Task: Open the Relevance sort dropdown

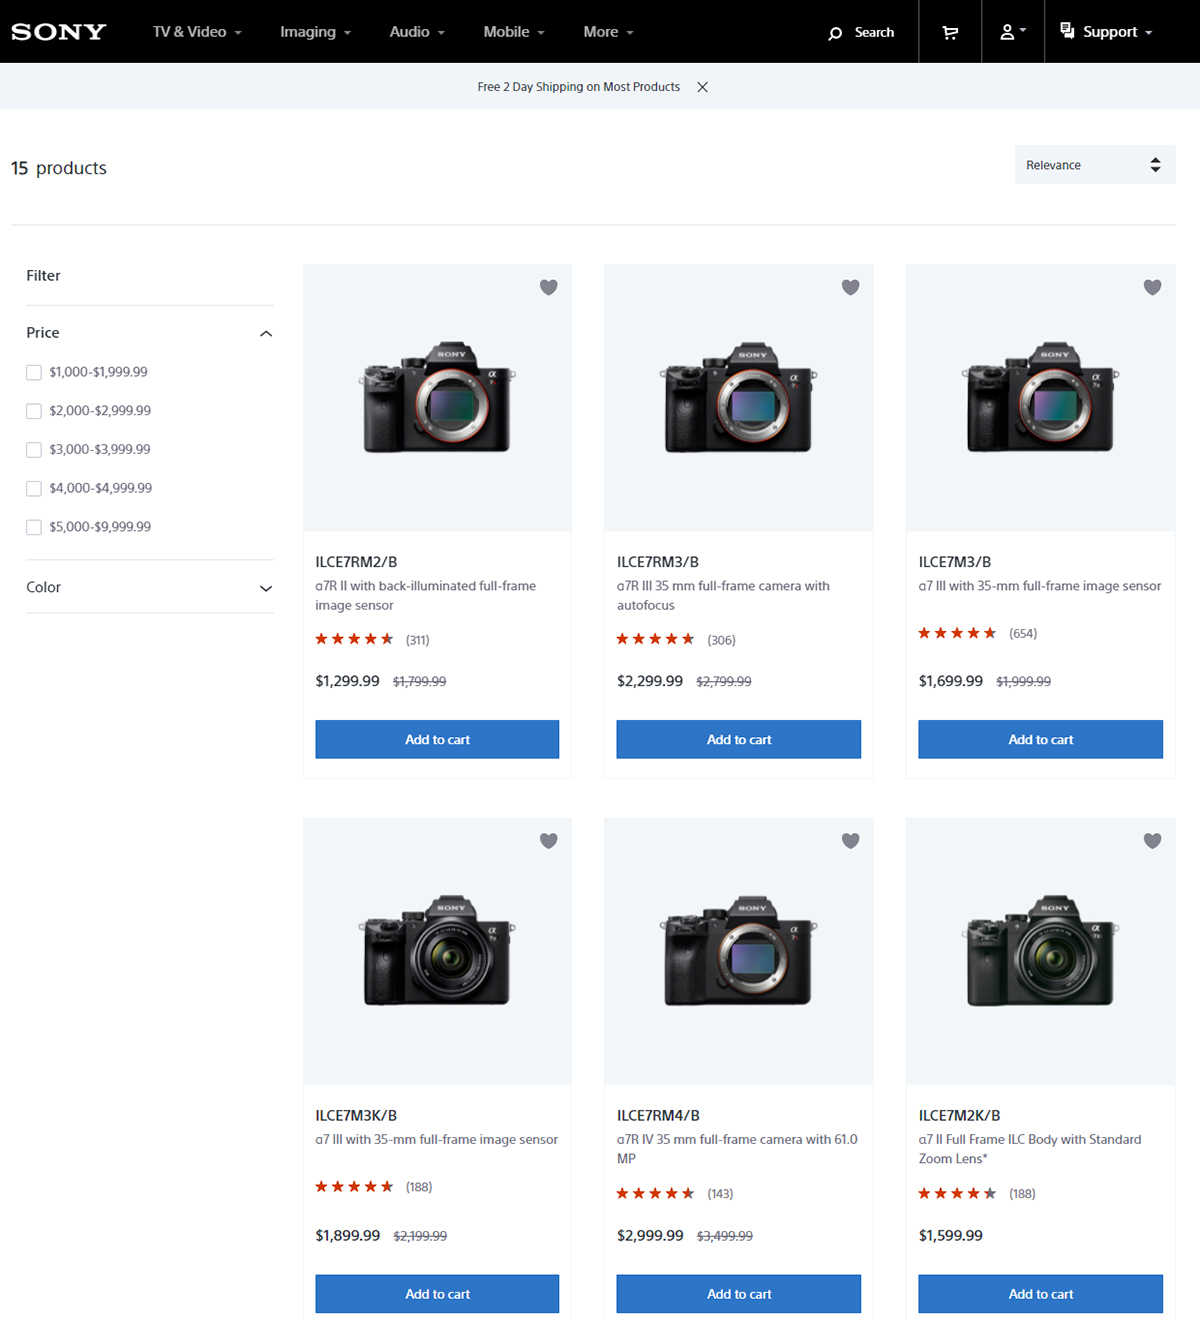Action: tap(1094, 165)
